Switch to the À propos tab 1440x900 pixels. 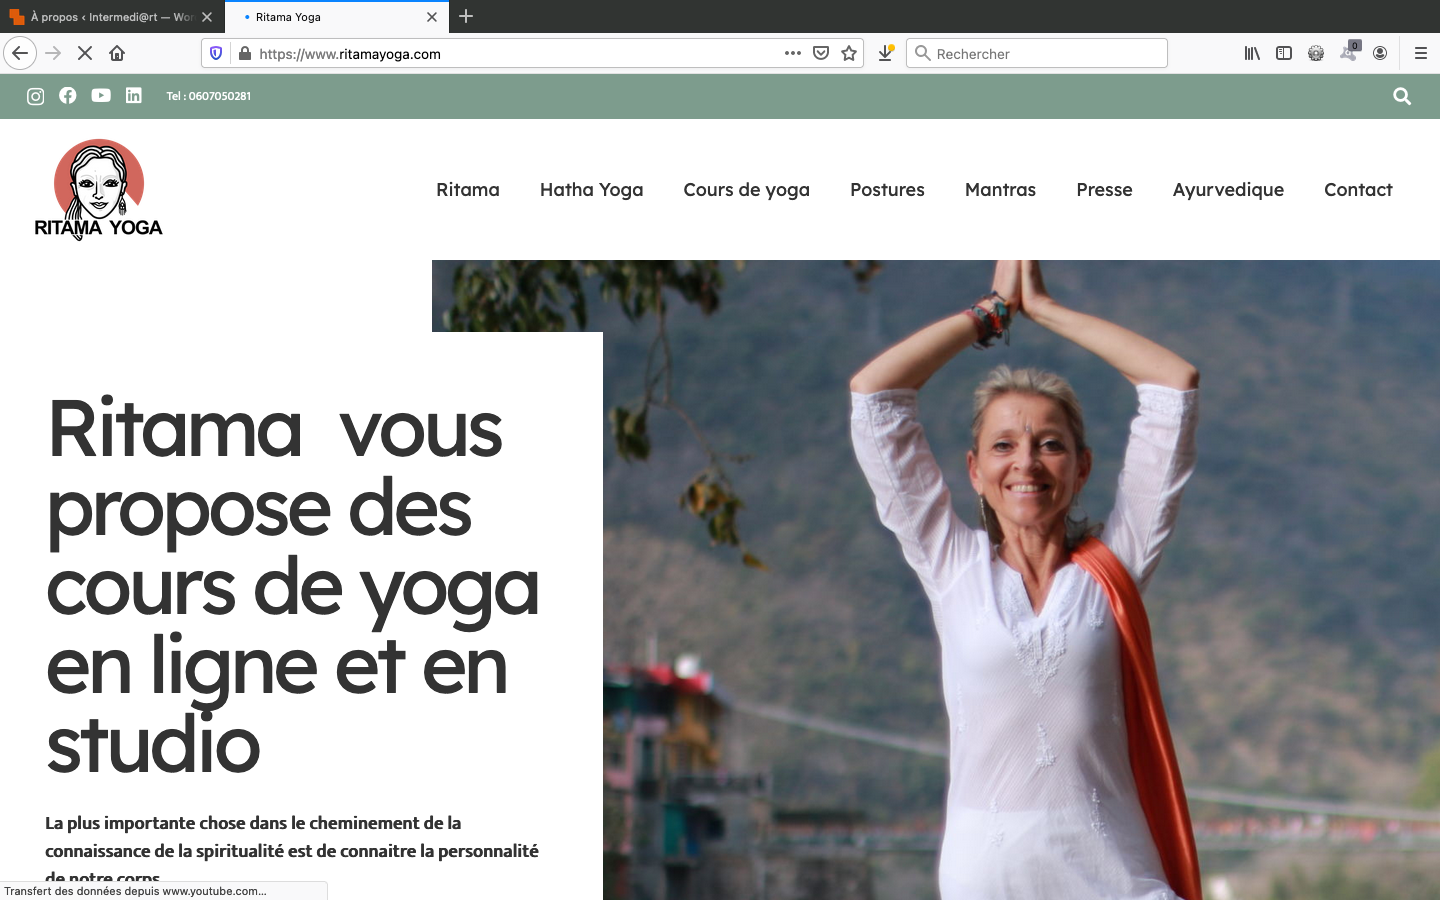click(x=110, y=16)
